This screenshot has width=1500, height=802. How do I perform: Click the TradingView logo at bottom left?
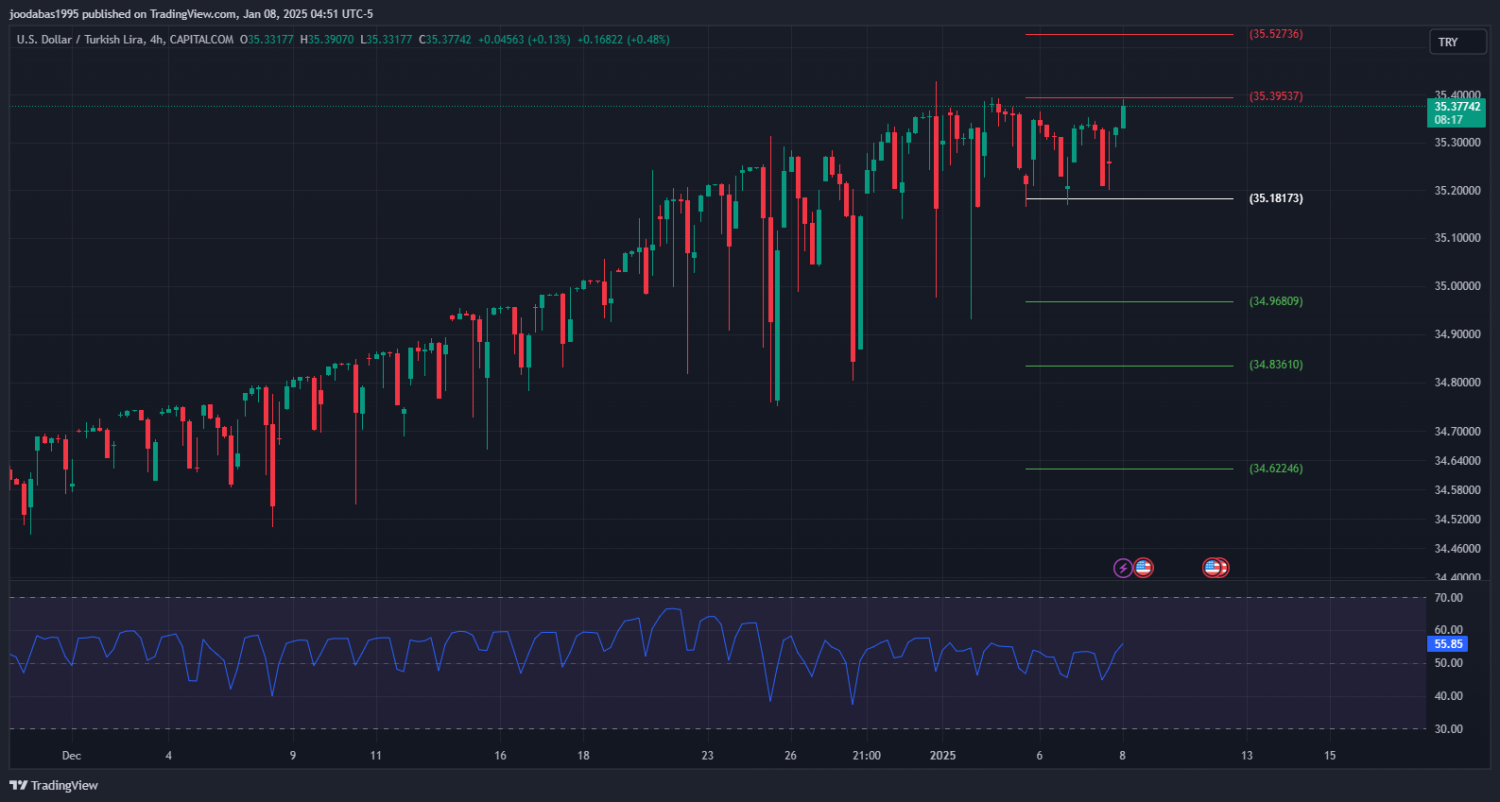(x=54, y=785)
